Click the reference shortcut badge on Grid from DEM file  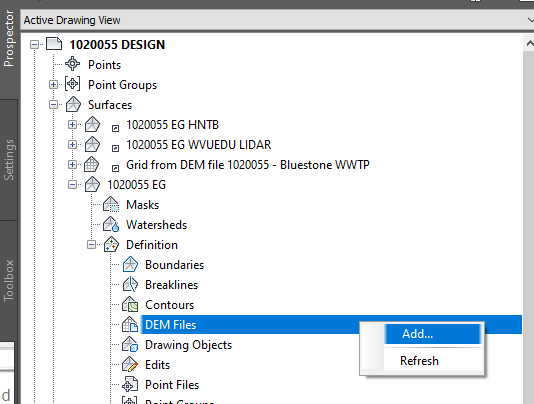click(x=115, y=168)
